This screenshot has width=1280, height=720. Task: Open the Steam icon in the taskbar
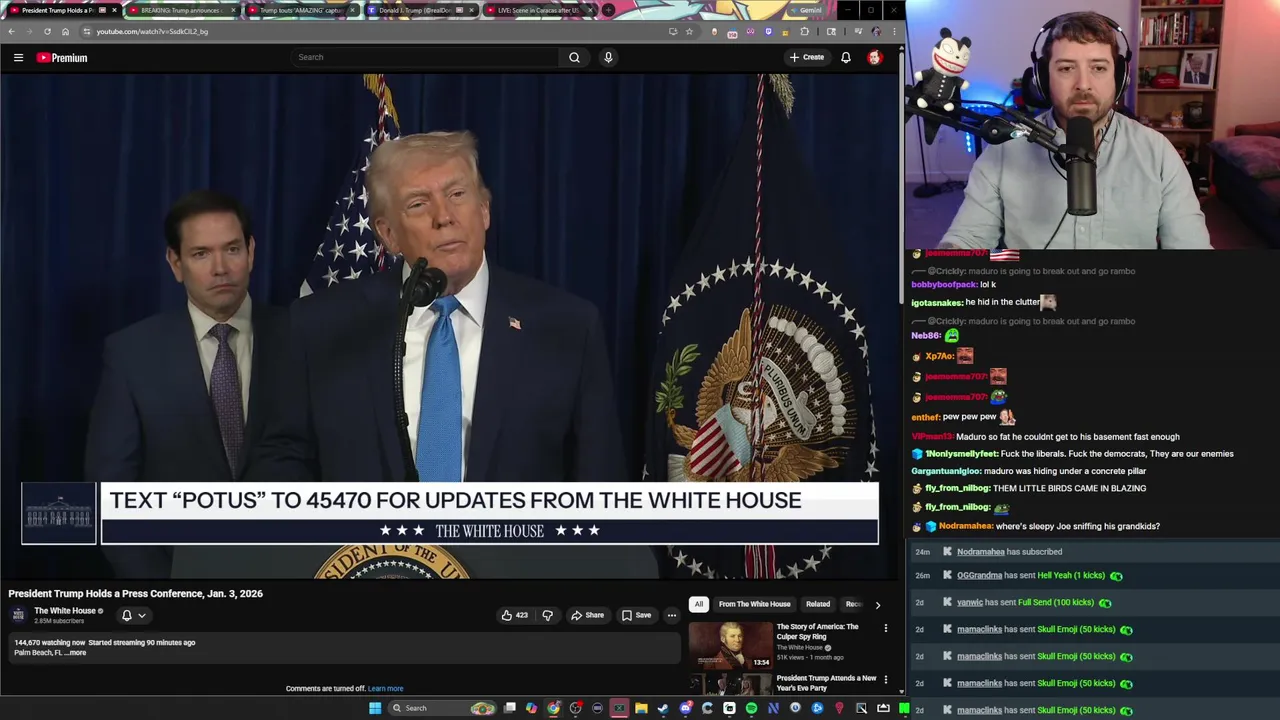click(663, 708)
